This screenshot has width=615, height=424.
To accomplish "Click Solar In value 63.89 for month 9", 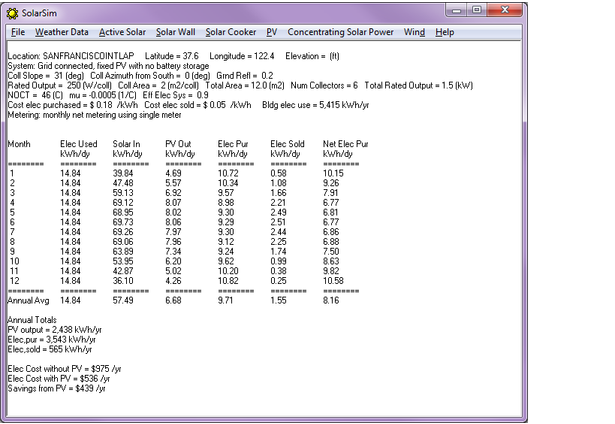I will (x=123, y=252).
